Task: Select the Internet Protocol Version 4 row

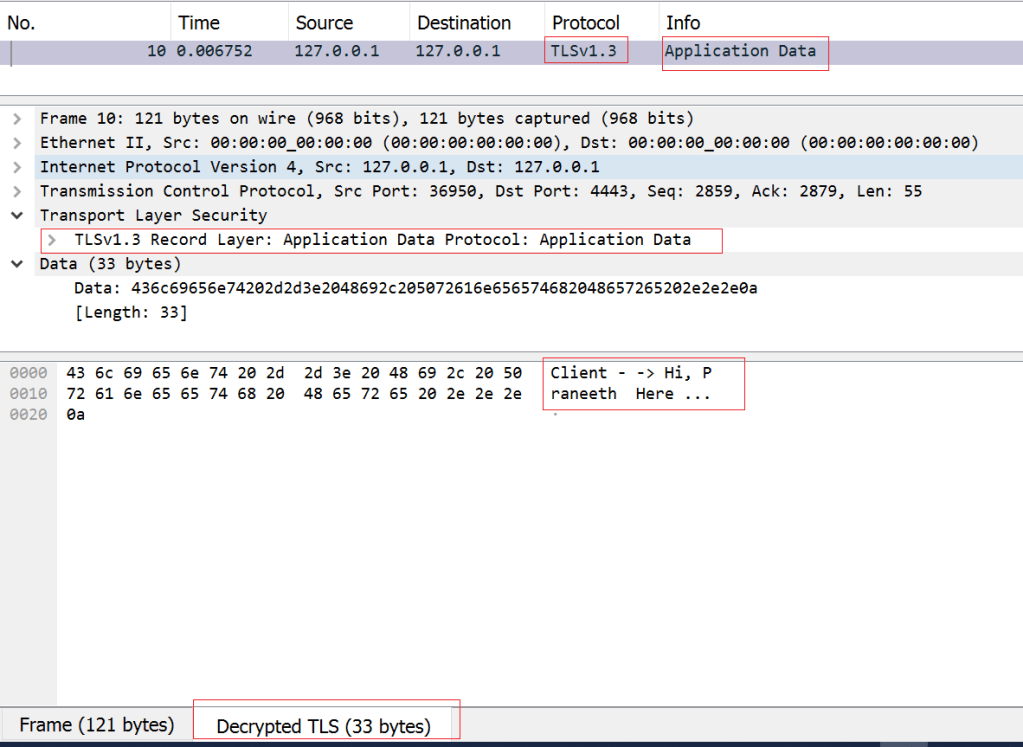Action: click(320, 167)
